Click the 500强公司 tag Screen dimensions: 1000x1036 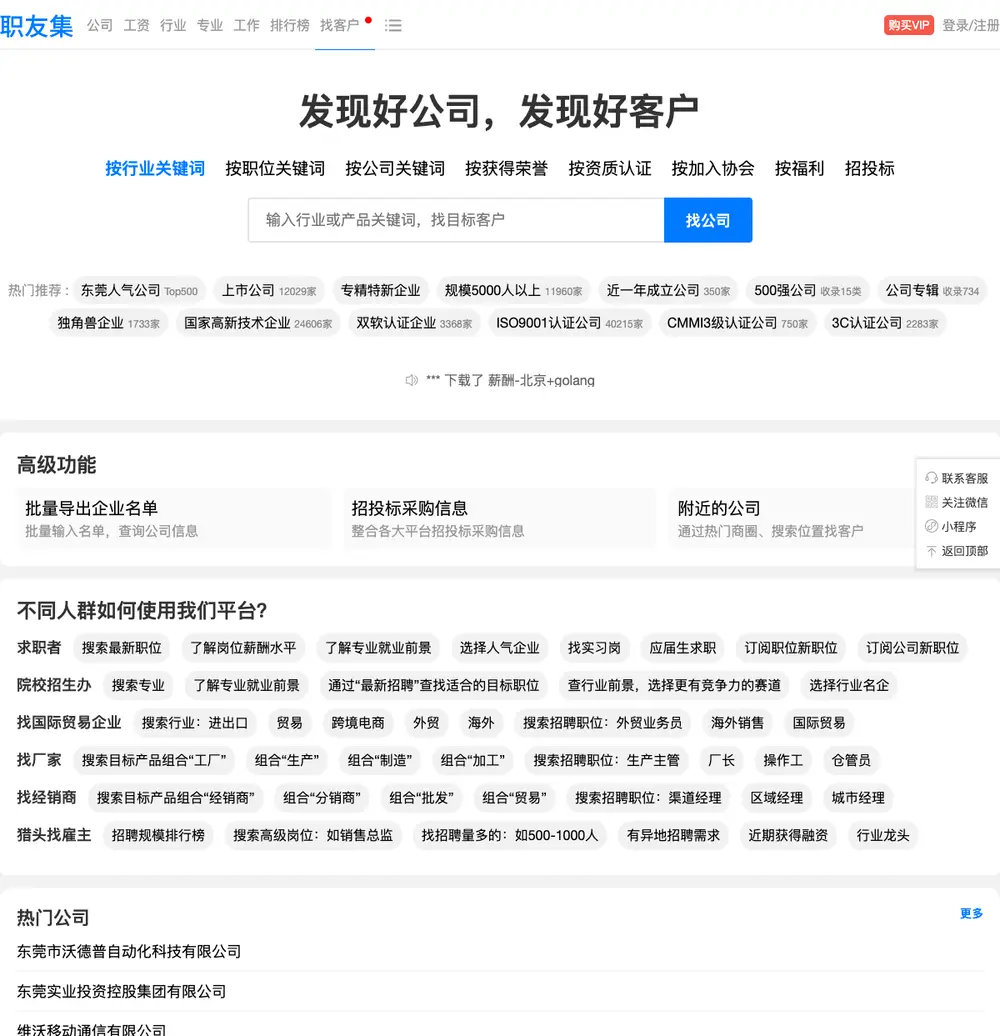coord(808,291)
